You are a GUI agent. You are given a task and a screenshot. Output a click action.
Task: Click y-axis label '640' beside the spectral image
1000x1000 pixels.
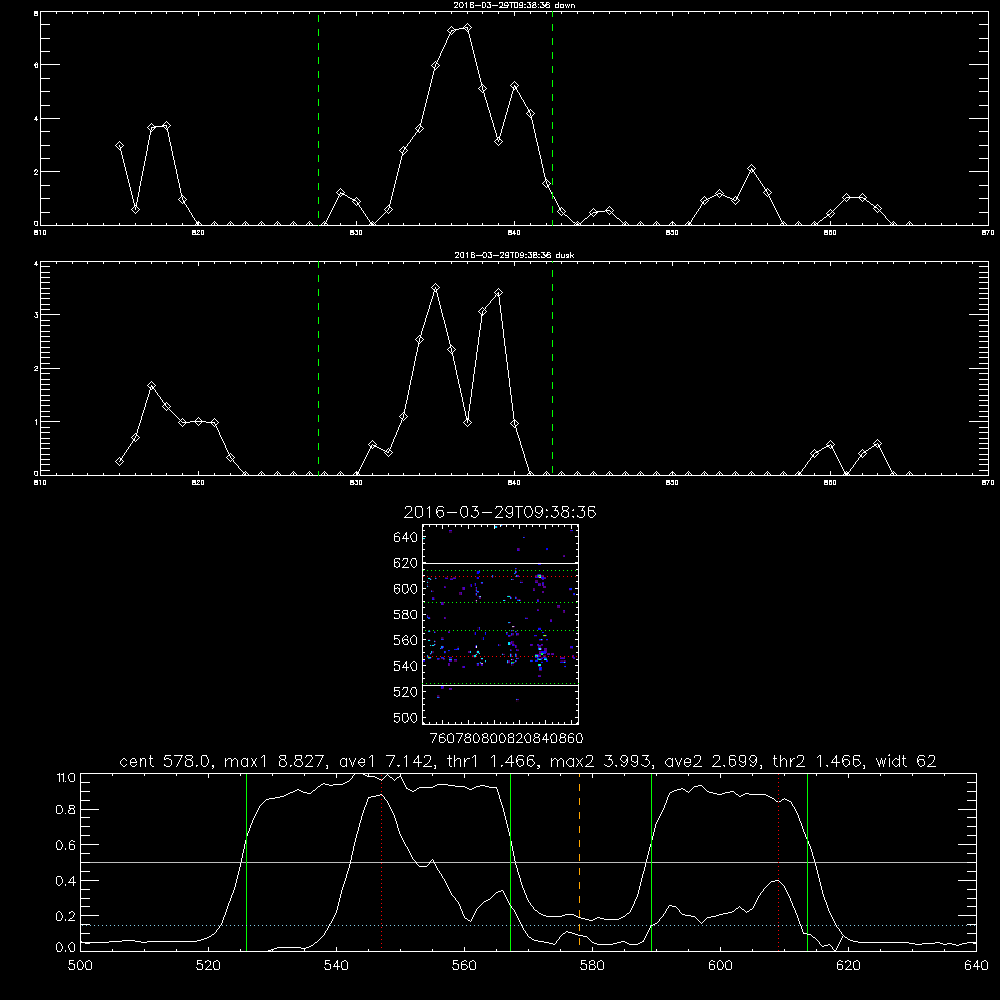[x=406, y=538]
